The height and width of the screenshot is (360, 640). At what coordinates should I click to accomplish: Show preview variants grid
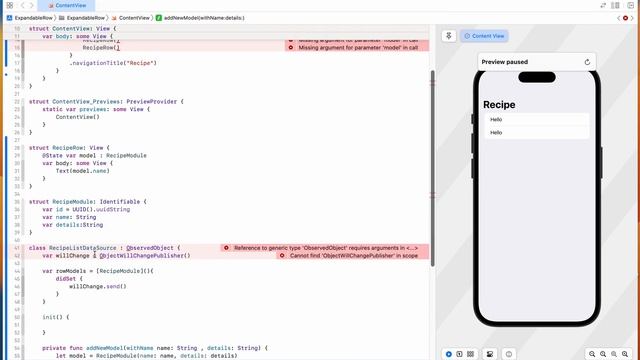471,354
